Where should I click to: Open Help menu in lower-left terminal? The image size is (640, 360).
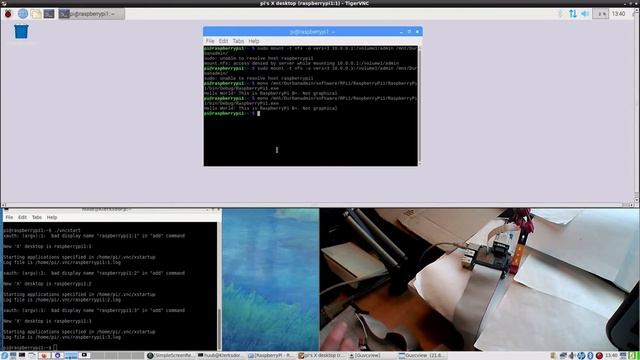pyautogui.click(x=52, y=217)
